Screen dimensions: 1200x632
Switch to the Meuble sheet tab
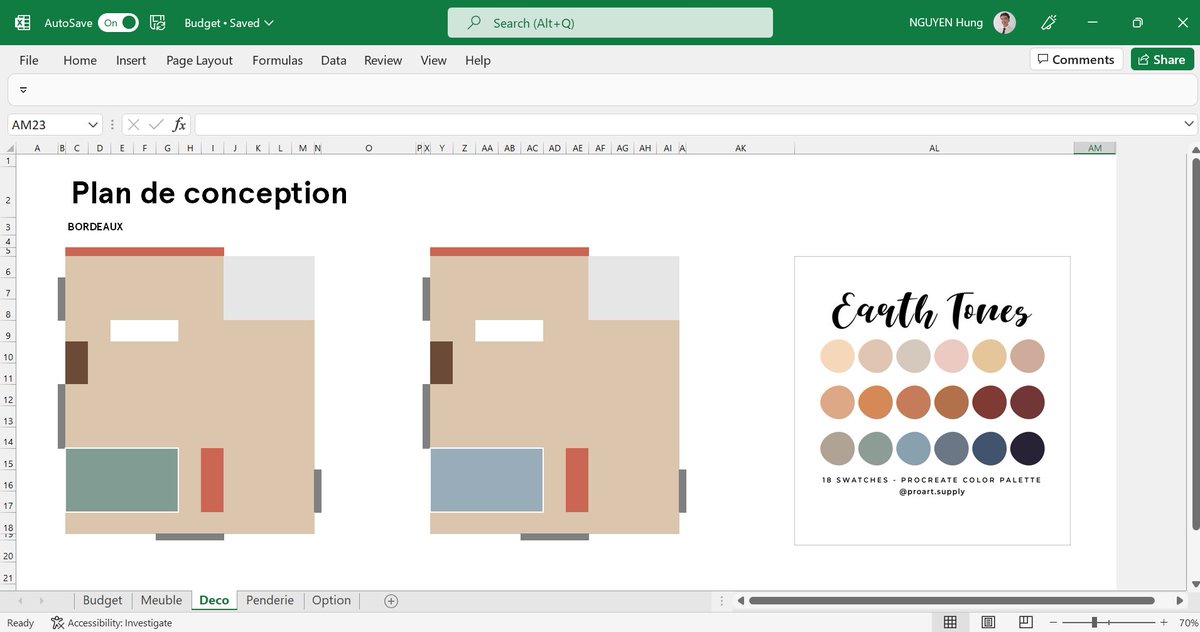click(x=161, y=600)
